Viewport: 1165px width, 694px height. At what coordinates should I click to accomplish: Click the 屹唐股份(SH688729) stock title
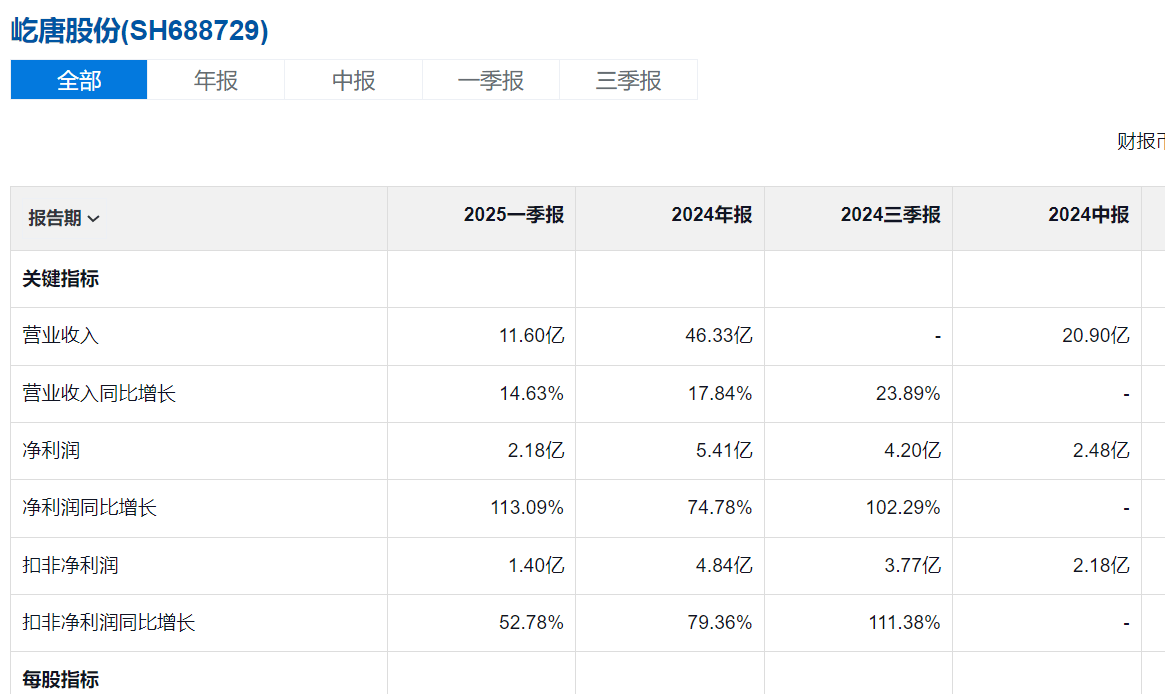[140, 31]
